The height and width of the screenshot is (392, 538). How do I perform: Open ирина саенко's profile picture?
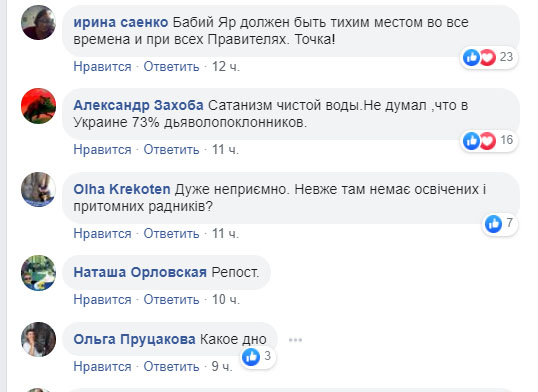pos(38,23)
